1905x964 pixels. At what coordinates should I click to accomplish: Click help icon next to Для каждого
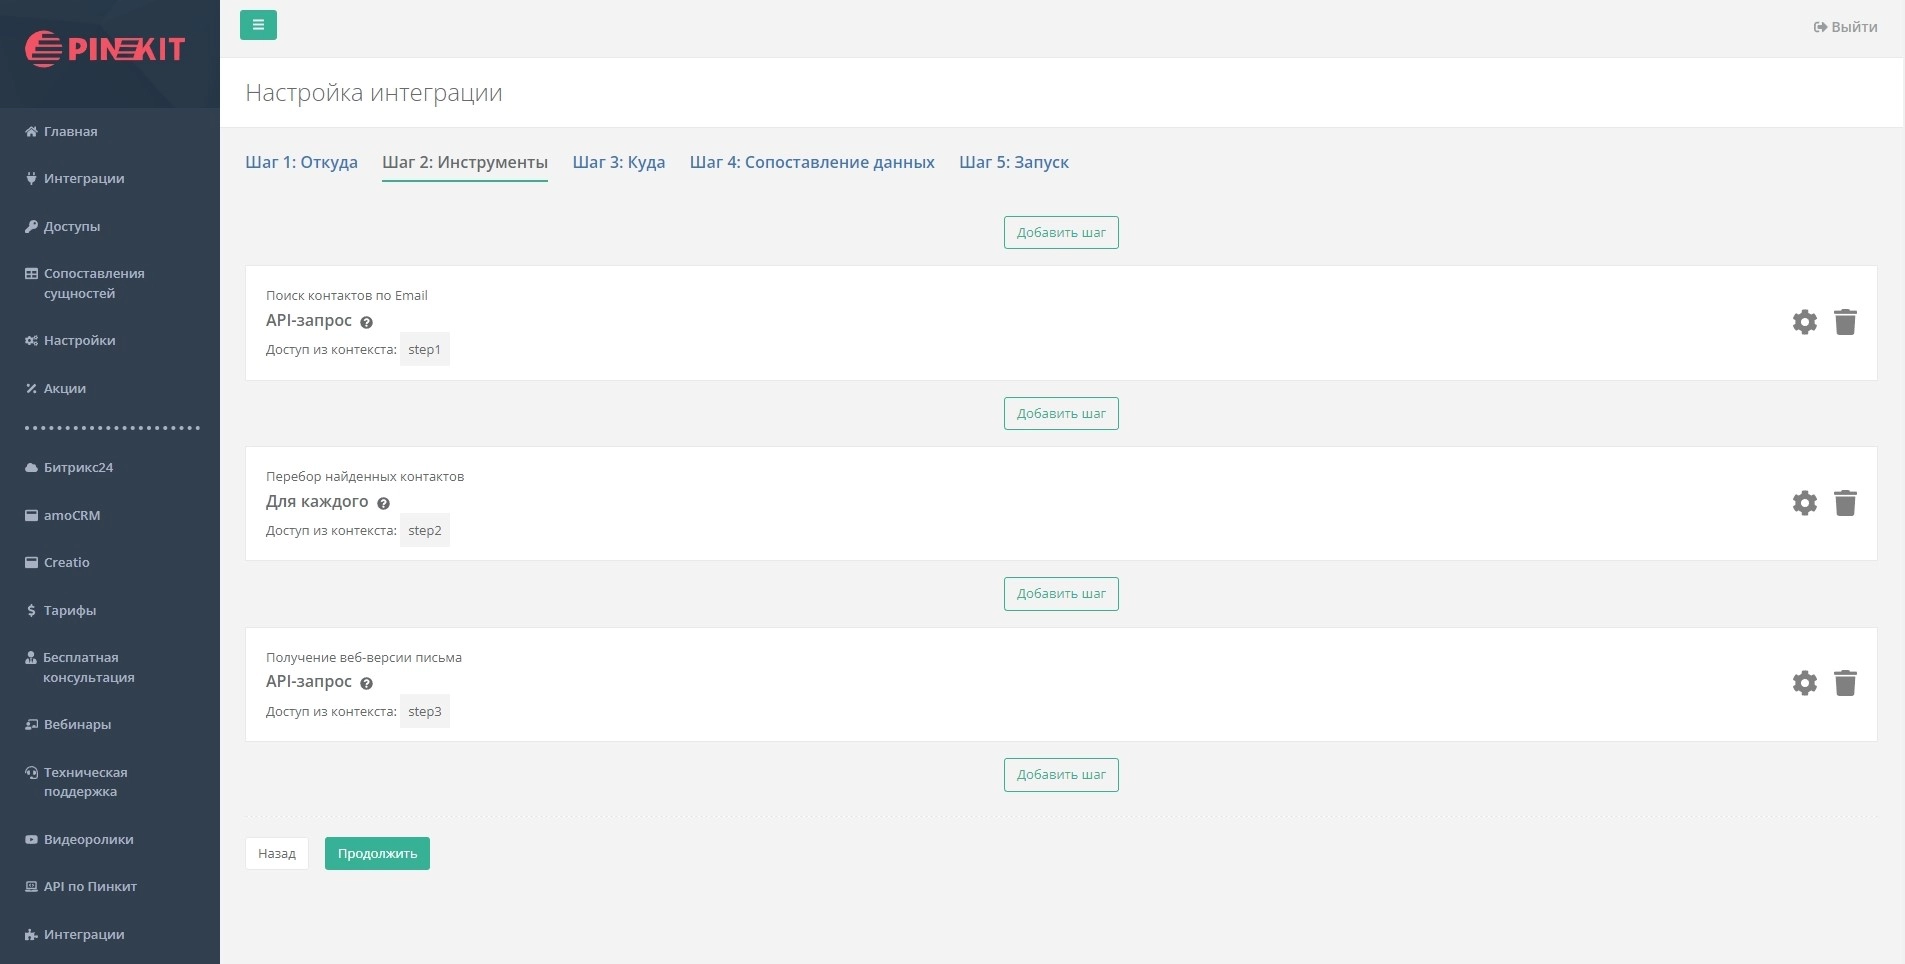[x=383, y=503]
